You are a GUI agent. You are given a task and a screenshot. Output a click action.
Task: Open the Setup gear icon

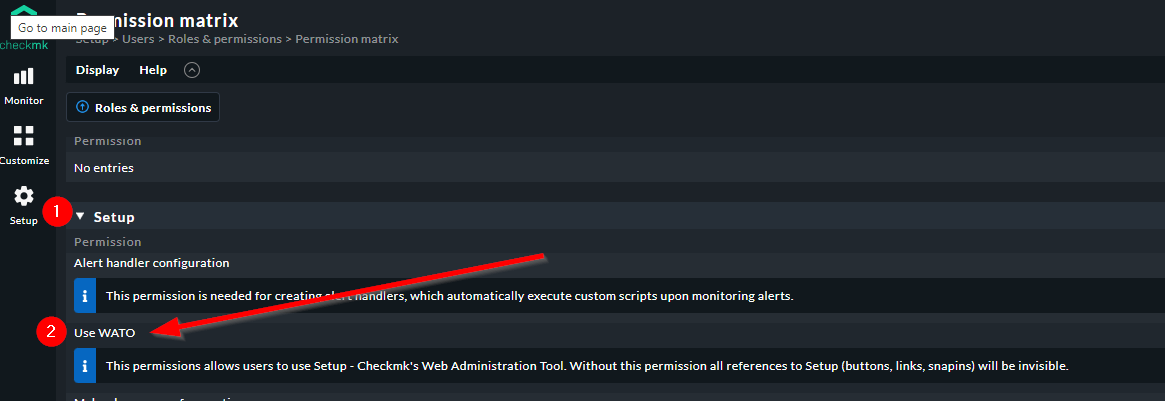pyautogui.click(x=24, y=196)
